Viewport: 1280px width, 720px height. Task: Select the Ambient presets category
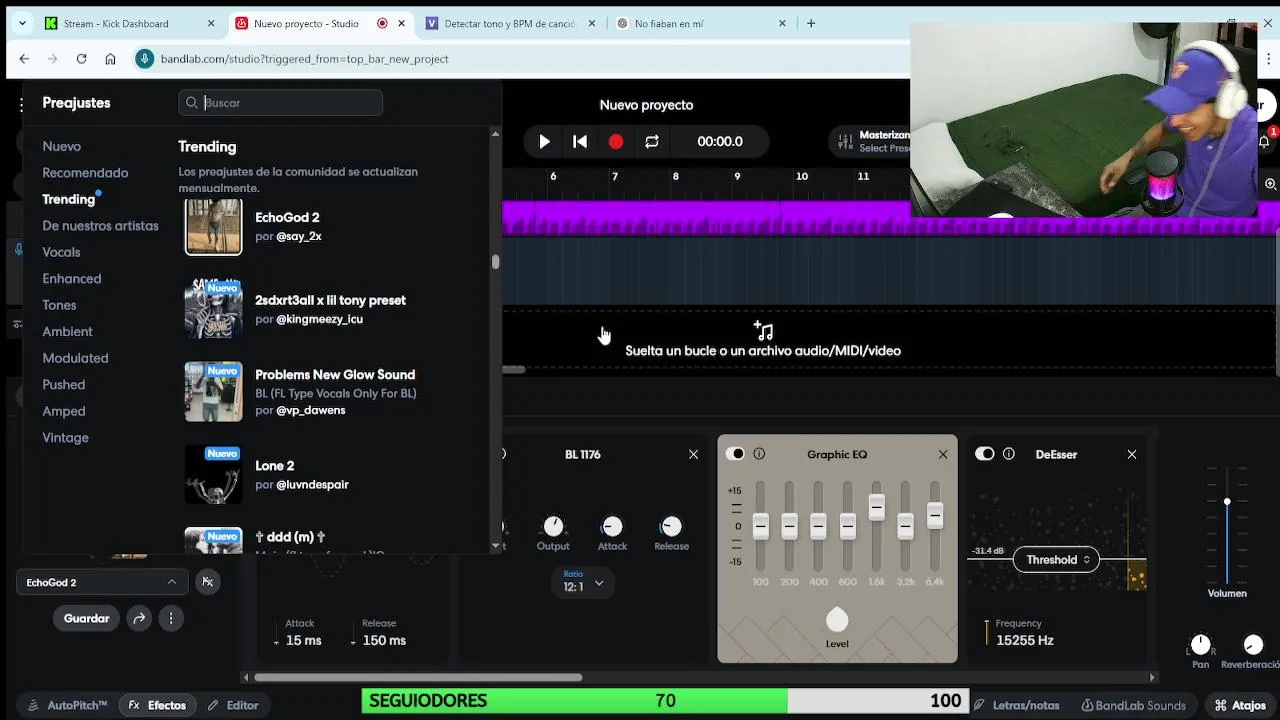click(x=67, y=332)
